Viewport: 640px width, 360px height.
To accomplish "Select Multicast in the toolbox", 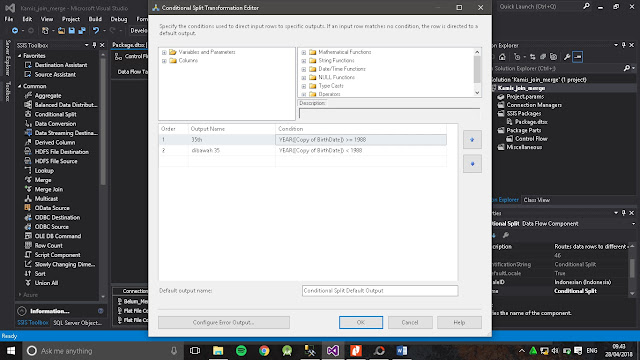I will [x=46, y=199].
